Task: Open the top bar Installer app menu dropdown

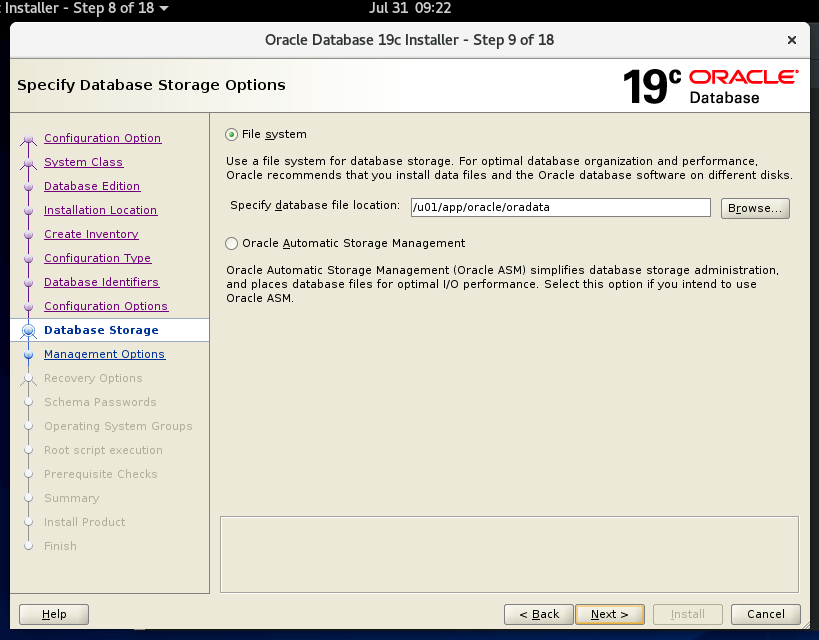Action: point(85,8)
